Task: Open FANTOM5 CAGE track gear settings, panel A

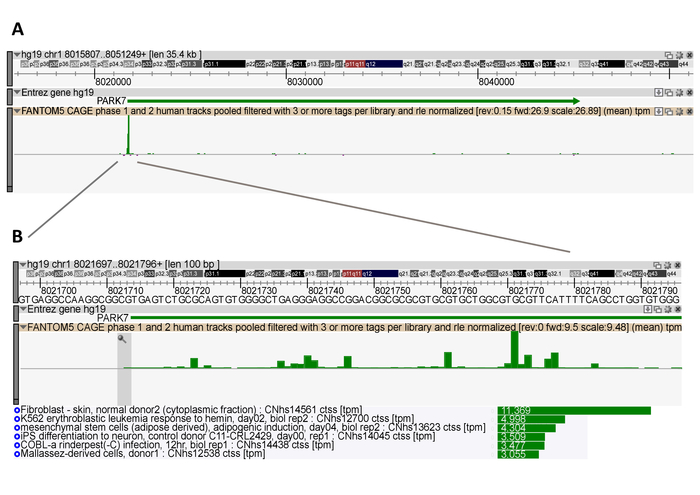Action: tap(679, 112)
